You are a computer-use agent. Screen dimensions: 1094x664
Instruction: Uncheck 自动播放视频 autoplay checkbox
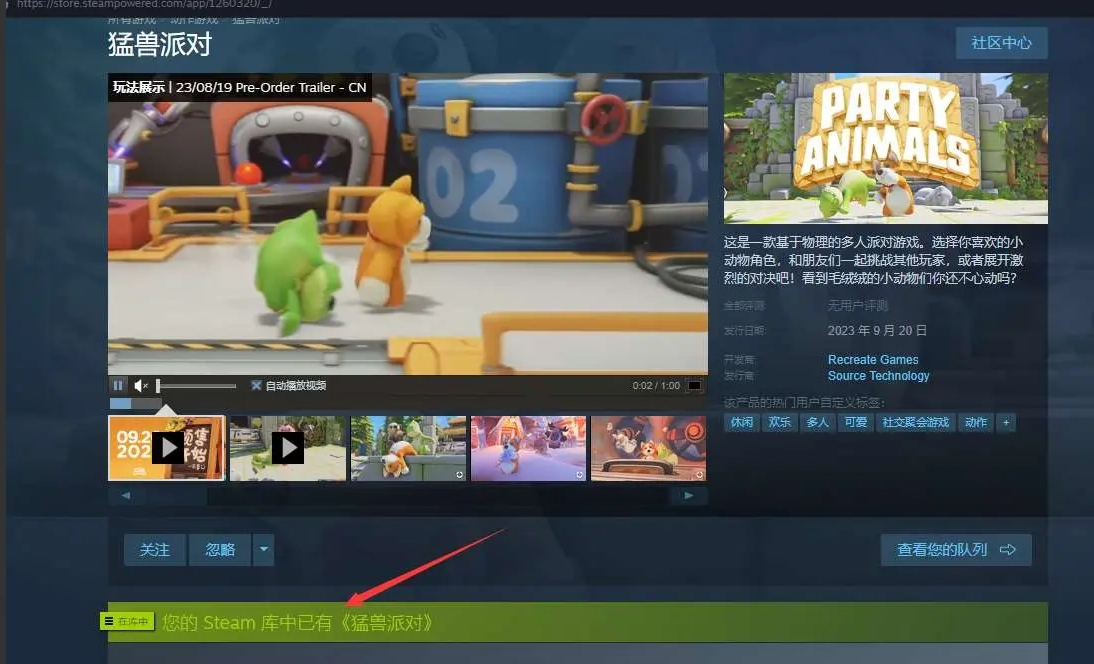257,386
